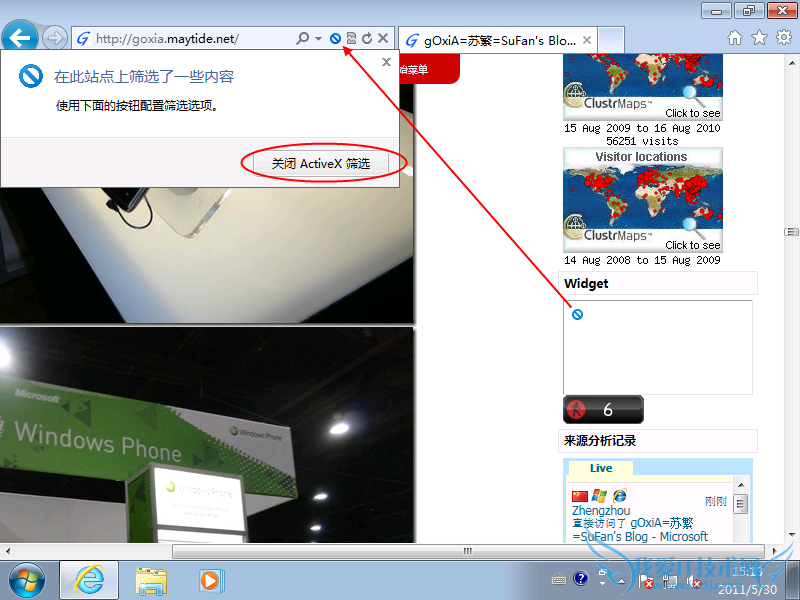Click the page vertical scrollbar down arrow
The height and width of the screenshot is (600, 800).
click(x=792, y=535)
